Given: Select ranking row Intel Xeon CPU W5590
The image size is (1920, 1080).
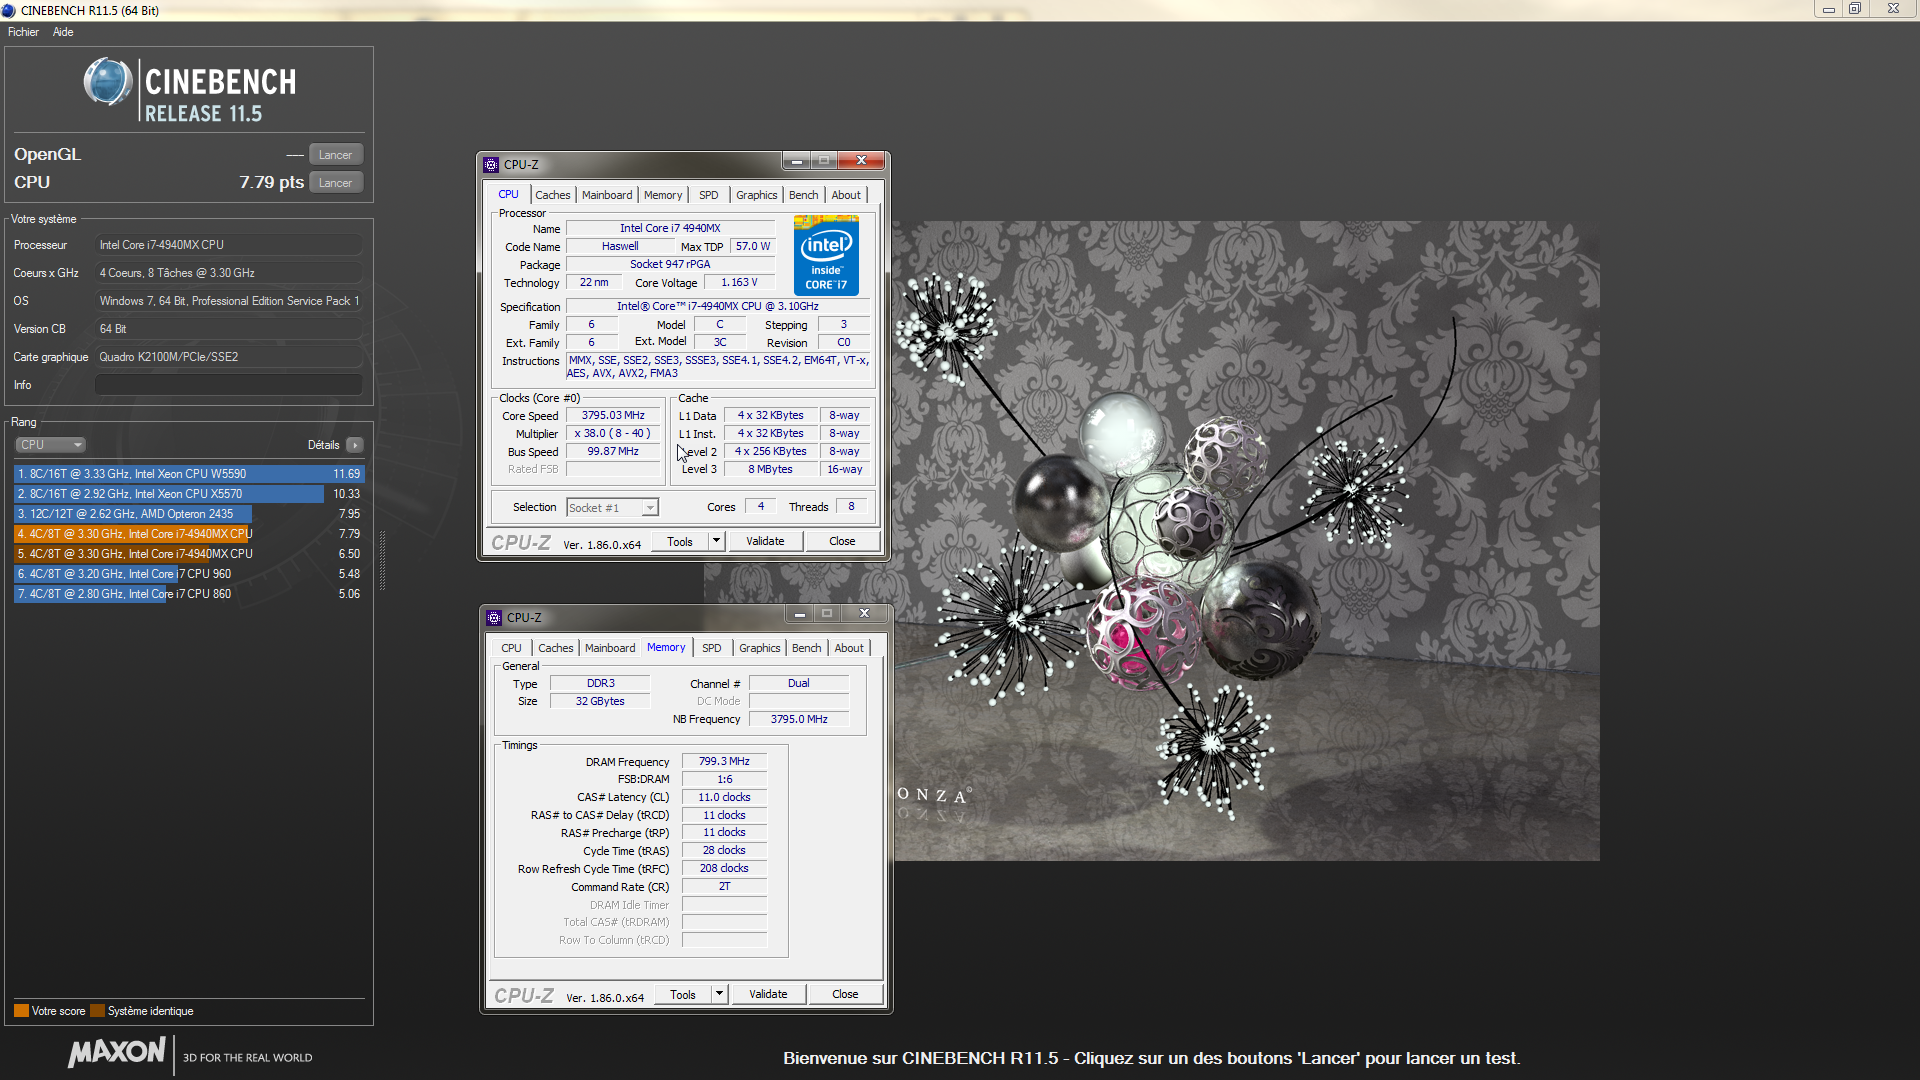Looking at the screenshot, I should click(x=188, y=474).
